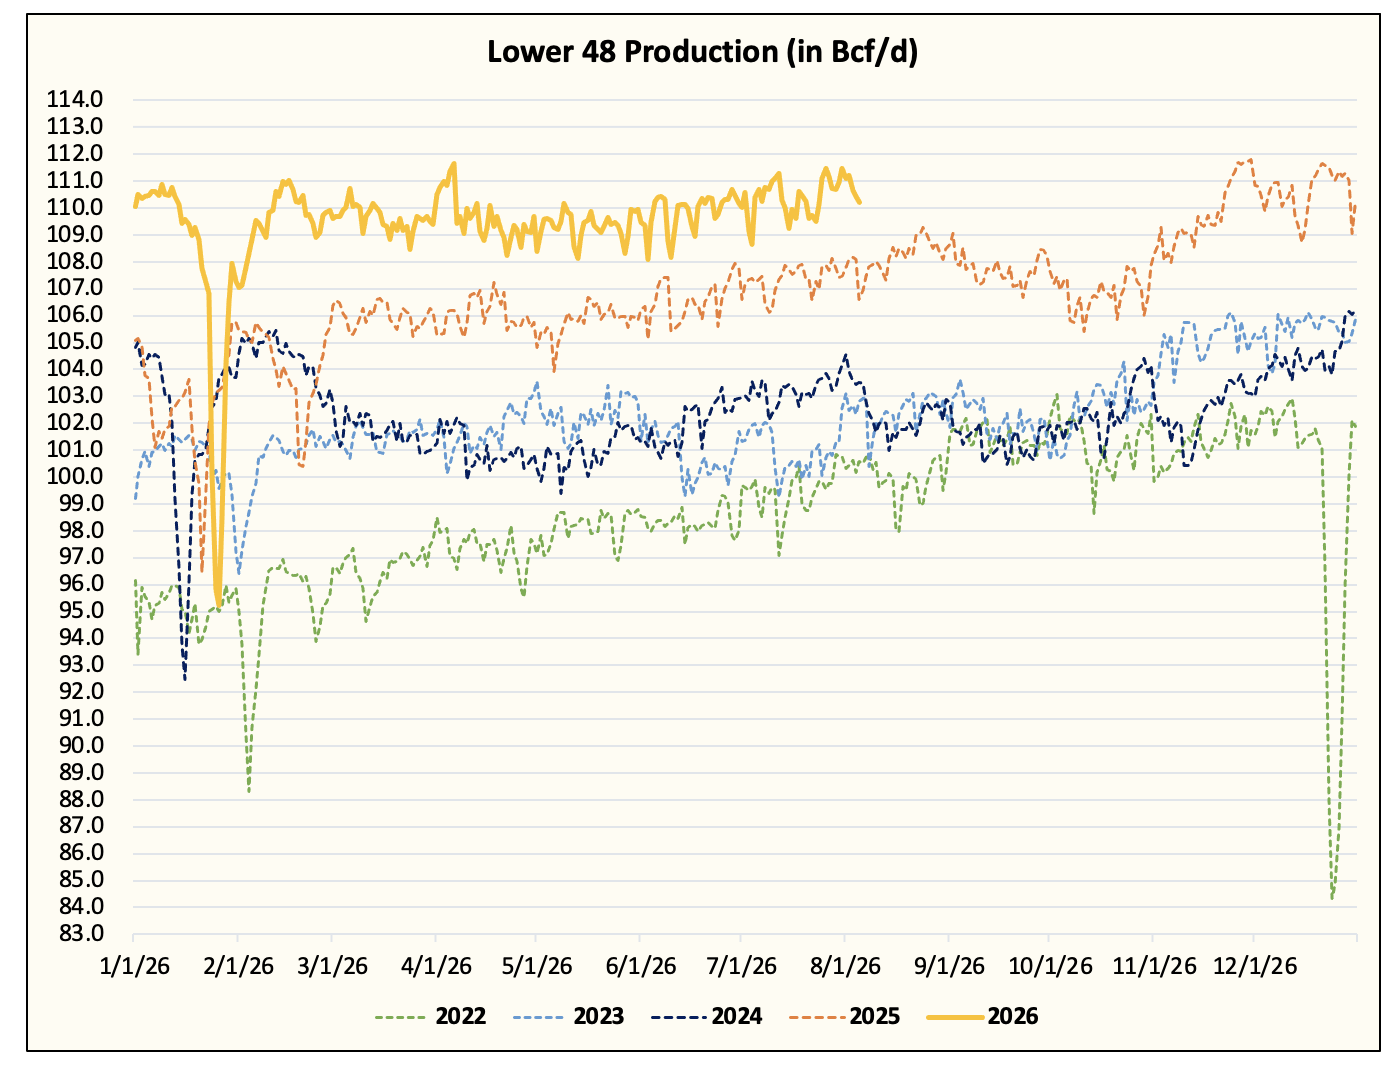Select the 9/1/26 x-axis date label
Image resolution: width=1388 pixels, height=1070 pixels.
pyautogui.click(x=949, y=966)
